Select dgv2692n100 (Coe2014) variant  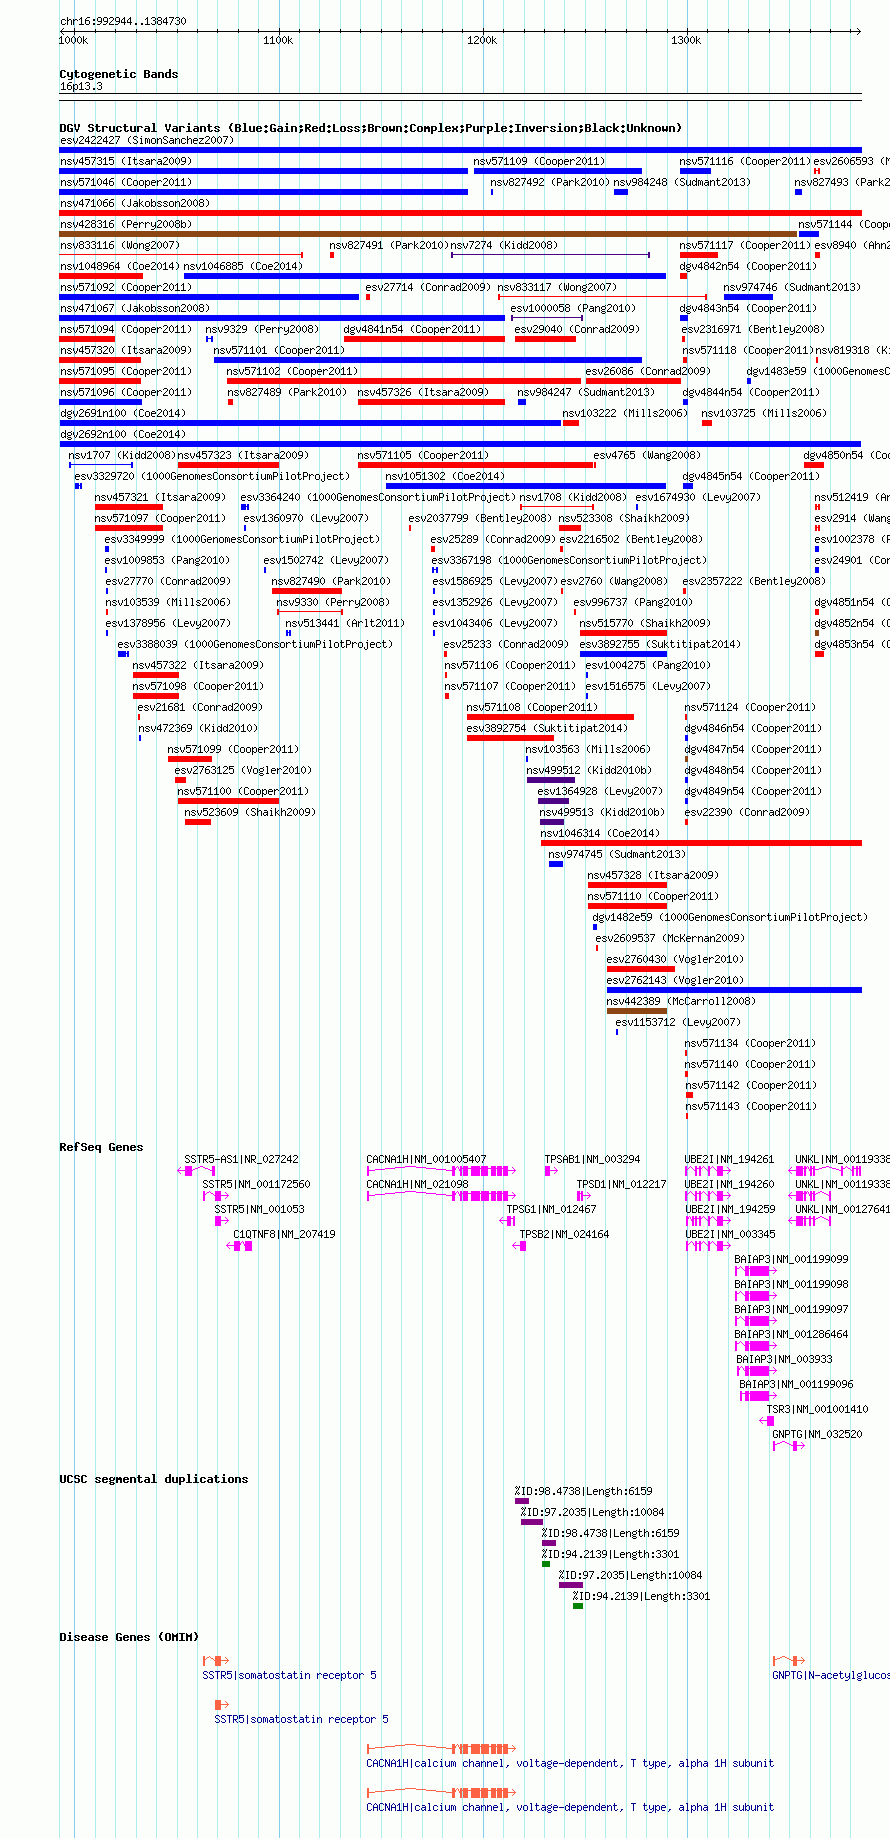pos(122,434)
